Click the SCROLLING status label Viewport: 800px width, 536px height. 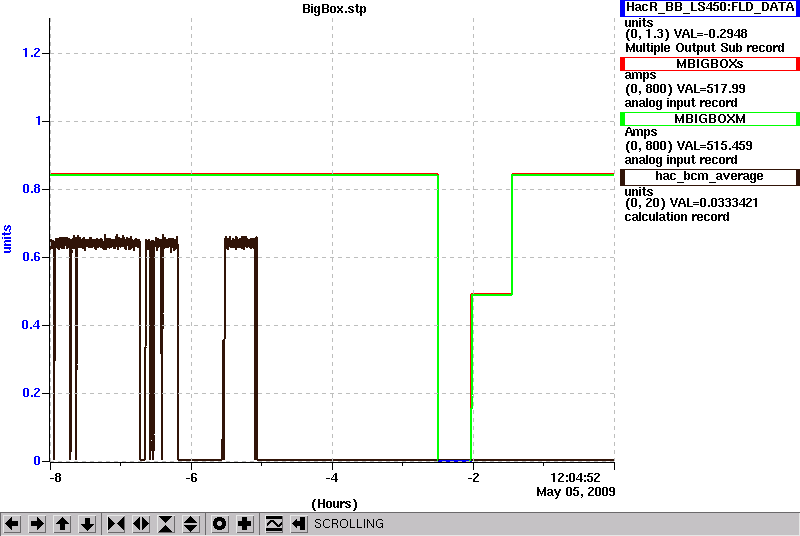349,524
